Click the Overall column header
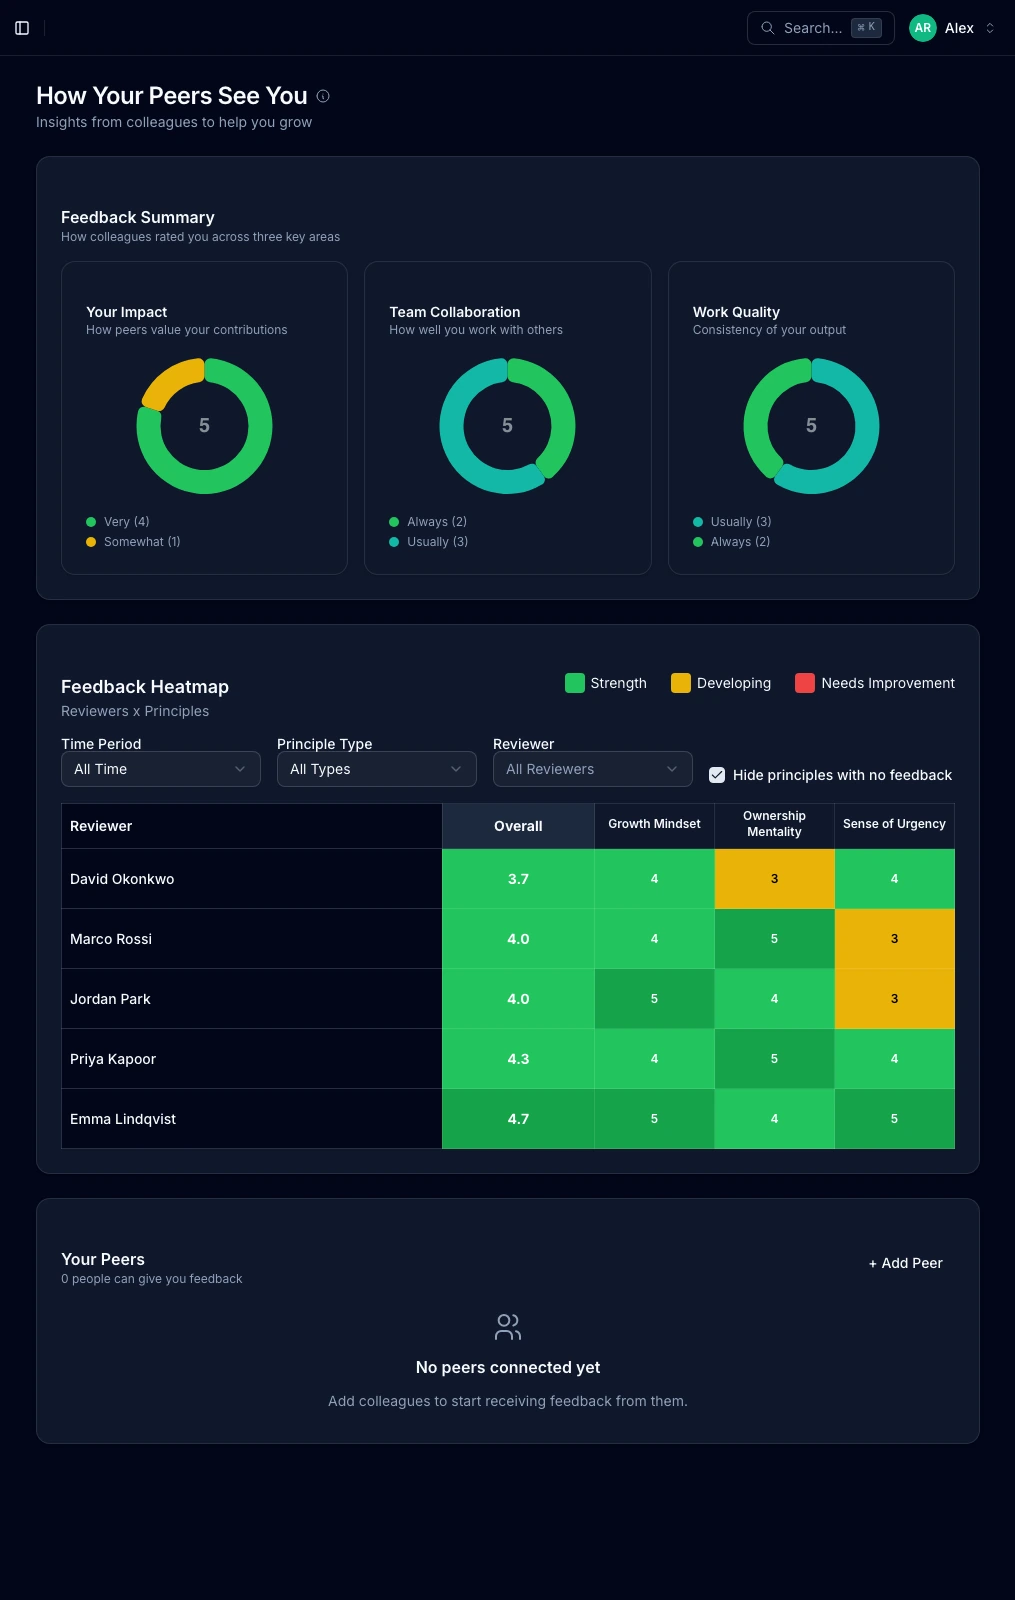This screenshot has height=1600, width=1015. coord(518,826)
